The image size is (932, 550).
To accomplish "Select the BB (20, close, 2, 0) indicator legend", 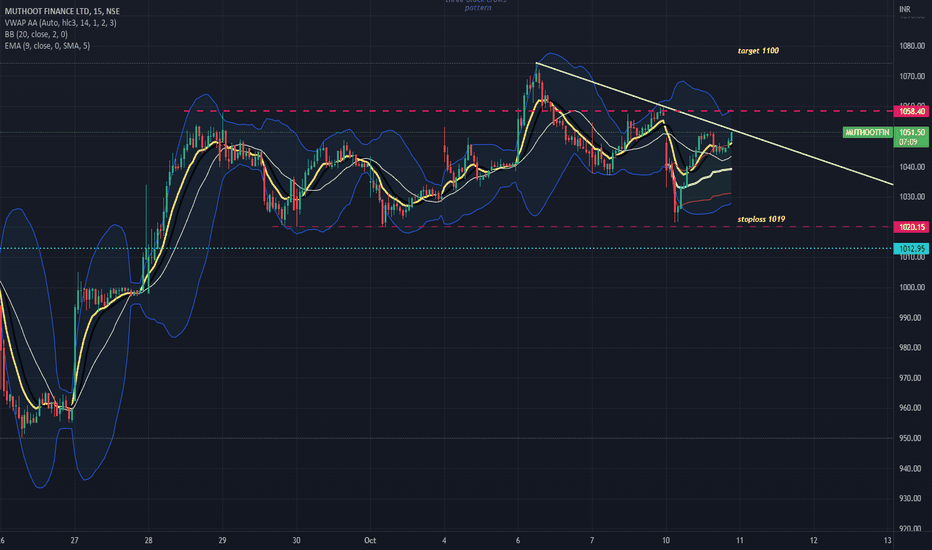I will pos(36,34).
